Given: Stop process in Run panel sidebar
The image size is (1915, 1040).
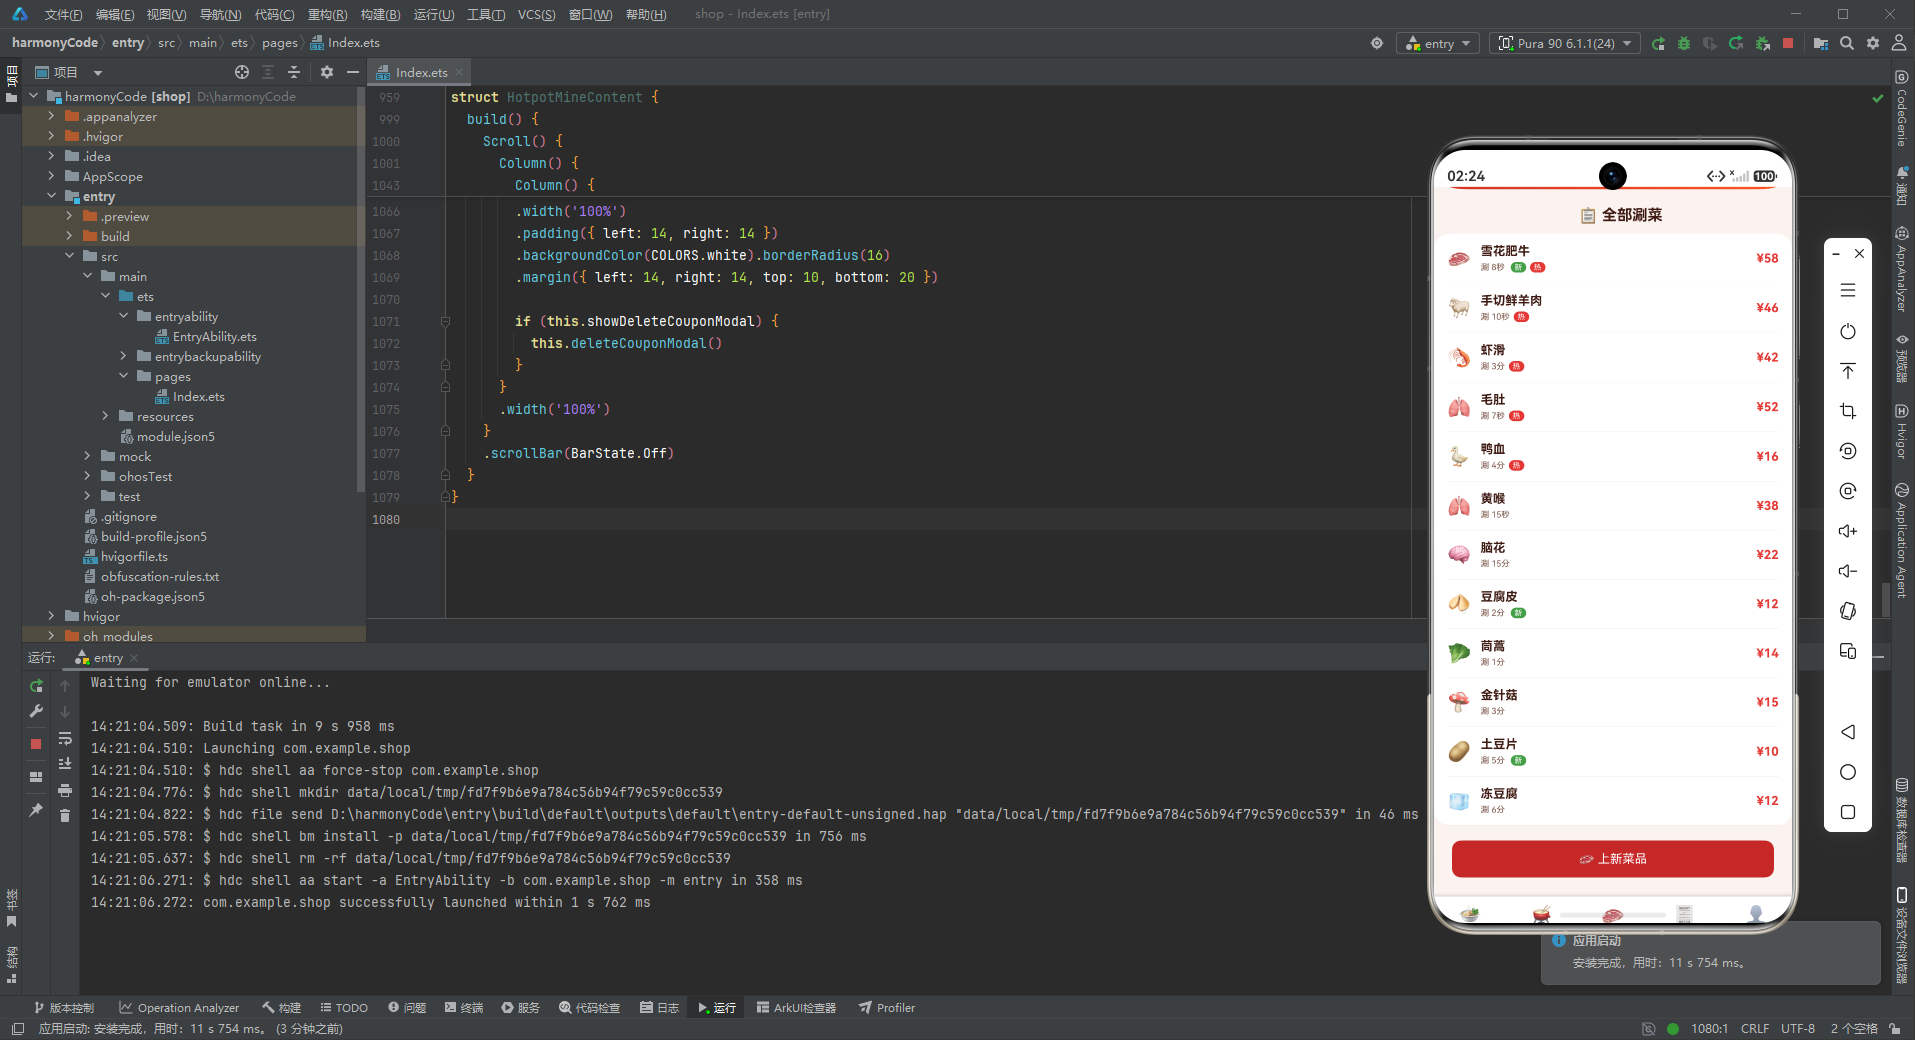Looking at the screenshot, I should click(x=36, y=744).
